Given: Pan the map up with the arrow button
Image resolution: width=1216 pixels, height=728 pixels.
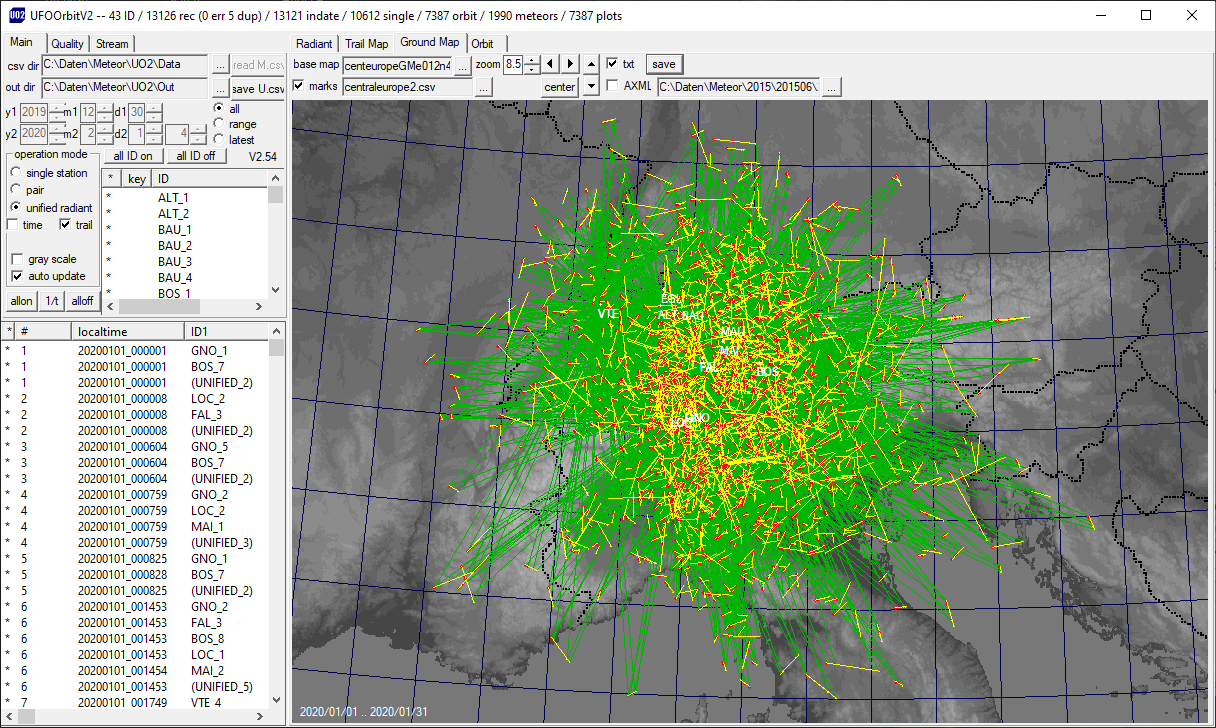Looking at the screenshot, I should (591, 64).
